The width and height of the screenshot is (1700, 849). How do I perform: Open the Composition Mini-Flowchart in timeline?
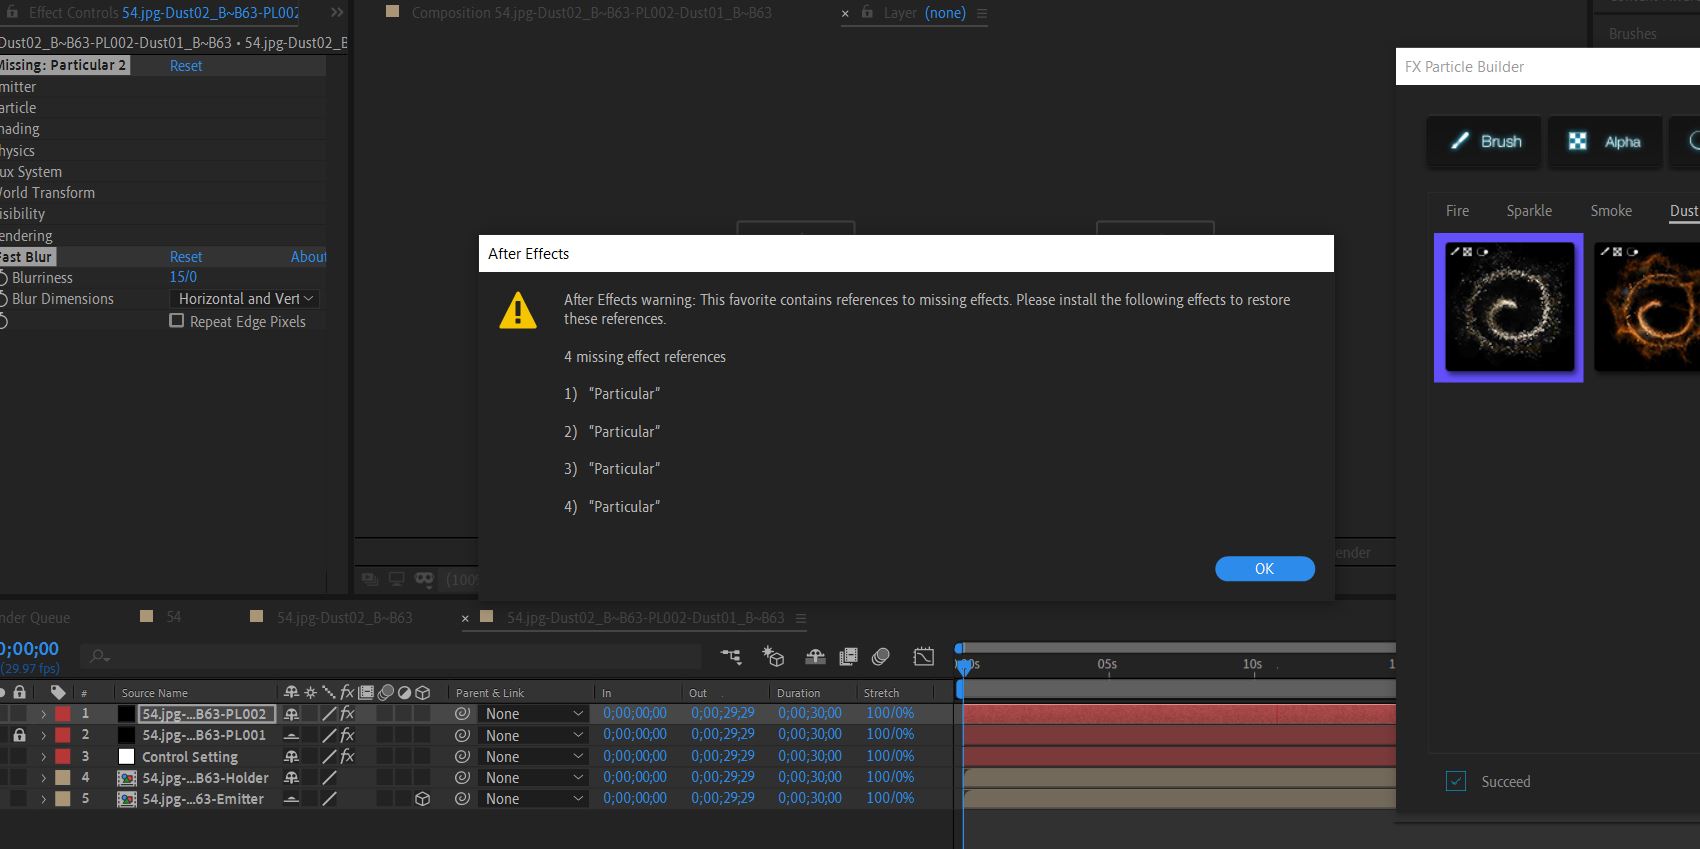click(731, 657)
